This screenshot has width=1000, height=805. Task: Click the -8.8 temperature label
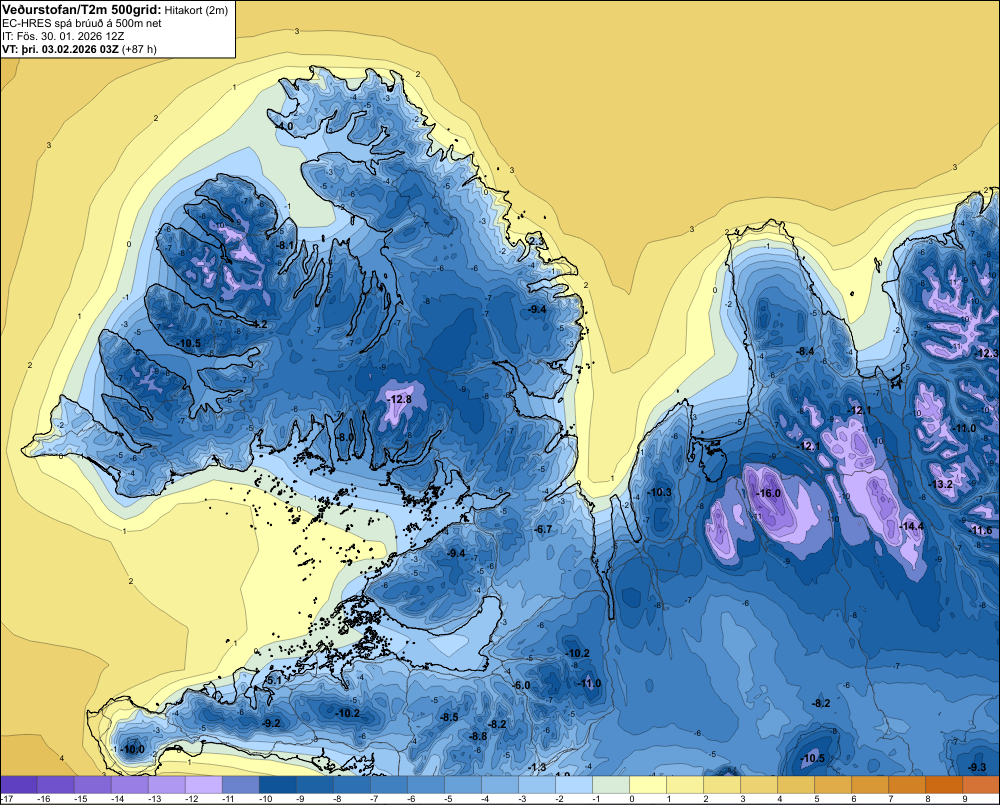pos(478,736)
